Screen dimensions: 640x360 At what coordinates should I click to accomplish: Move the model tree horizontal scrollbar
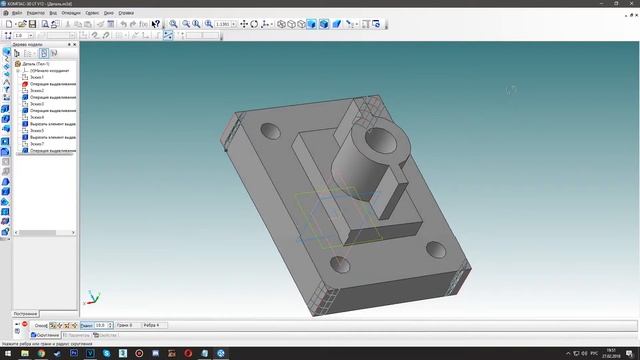click(38, 233)
